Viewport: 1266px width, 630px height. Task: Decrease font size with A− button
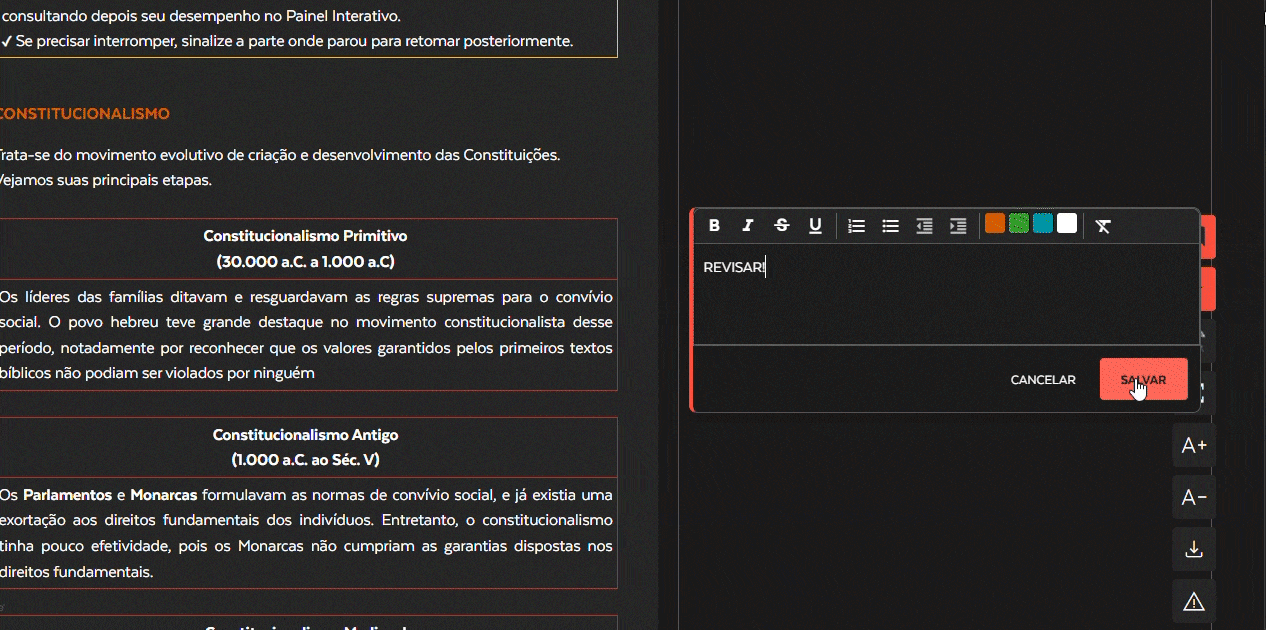tap(1194, 498)
